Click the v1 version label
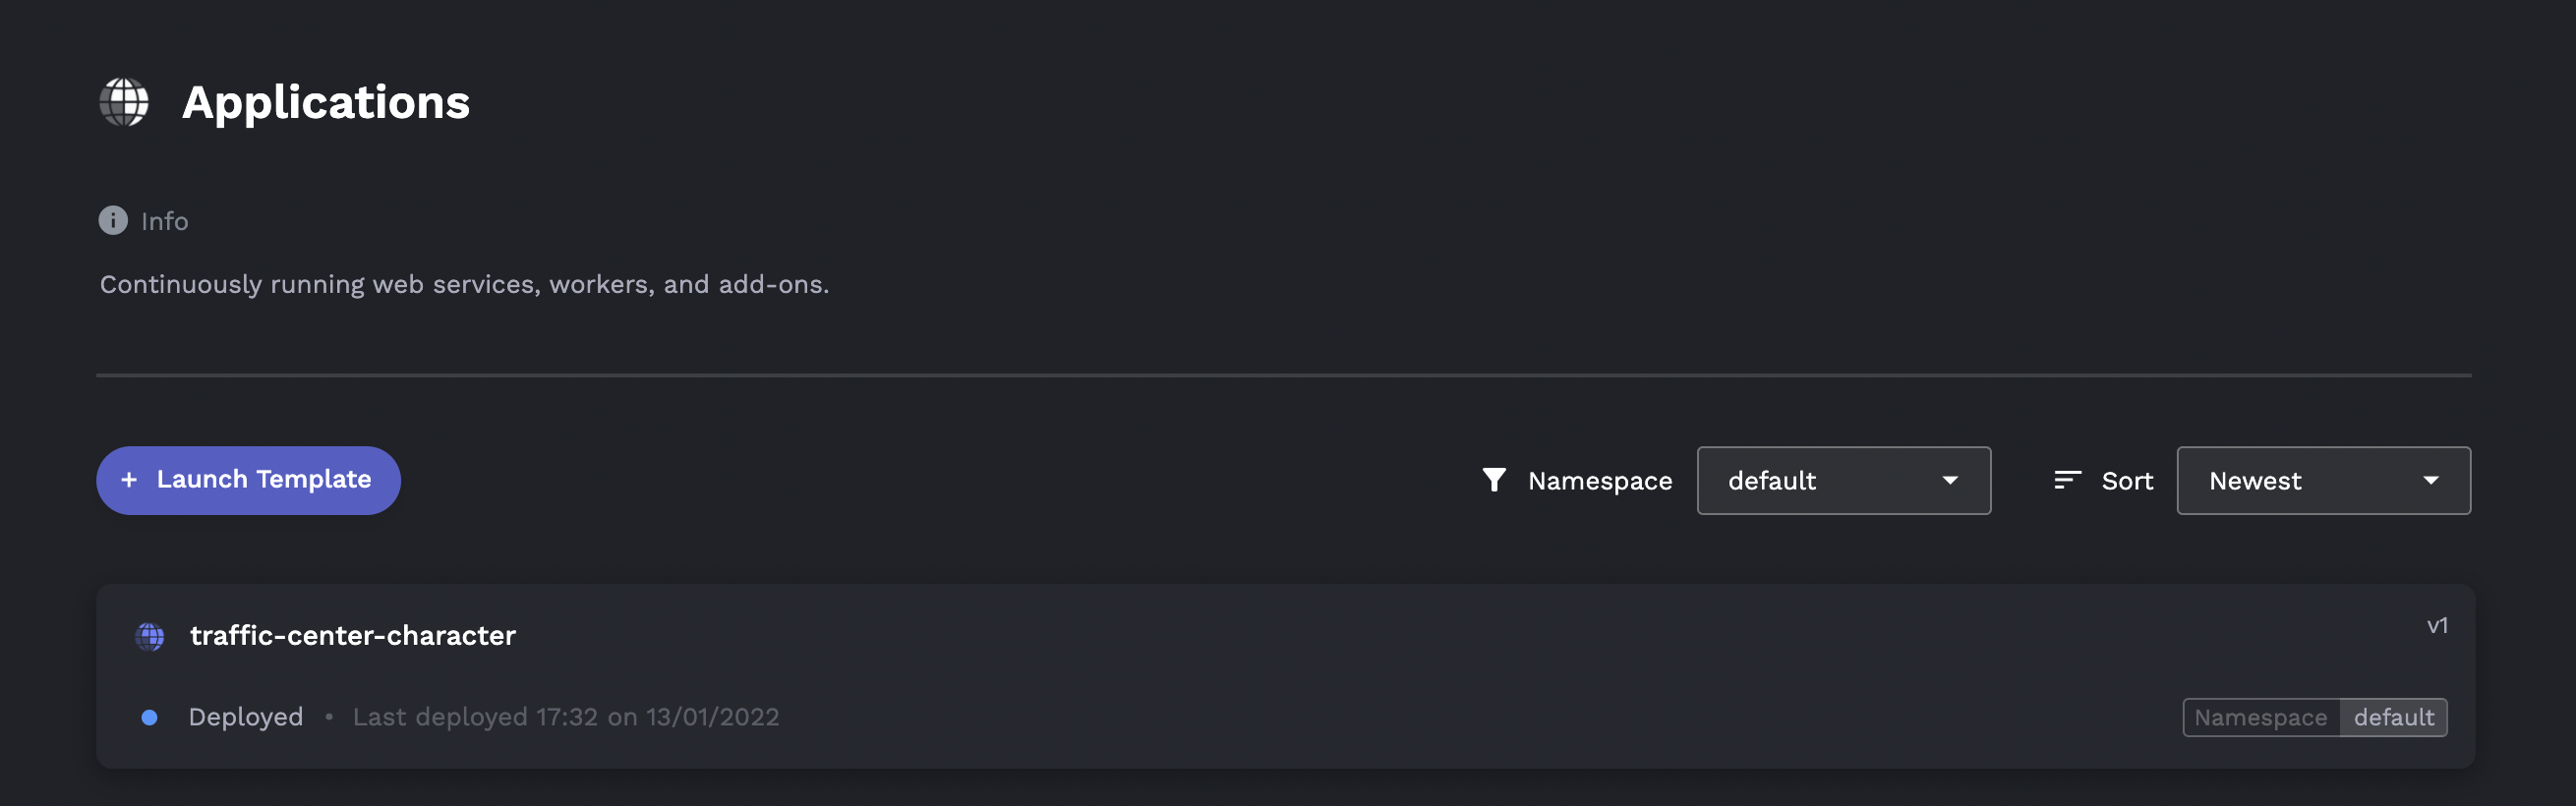Viewport: 2576px width, 806px height. coord(2437,626)
